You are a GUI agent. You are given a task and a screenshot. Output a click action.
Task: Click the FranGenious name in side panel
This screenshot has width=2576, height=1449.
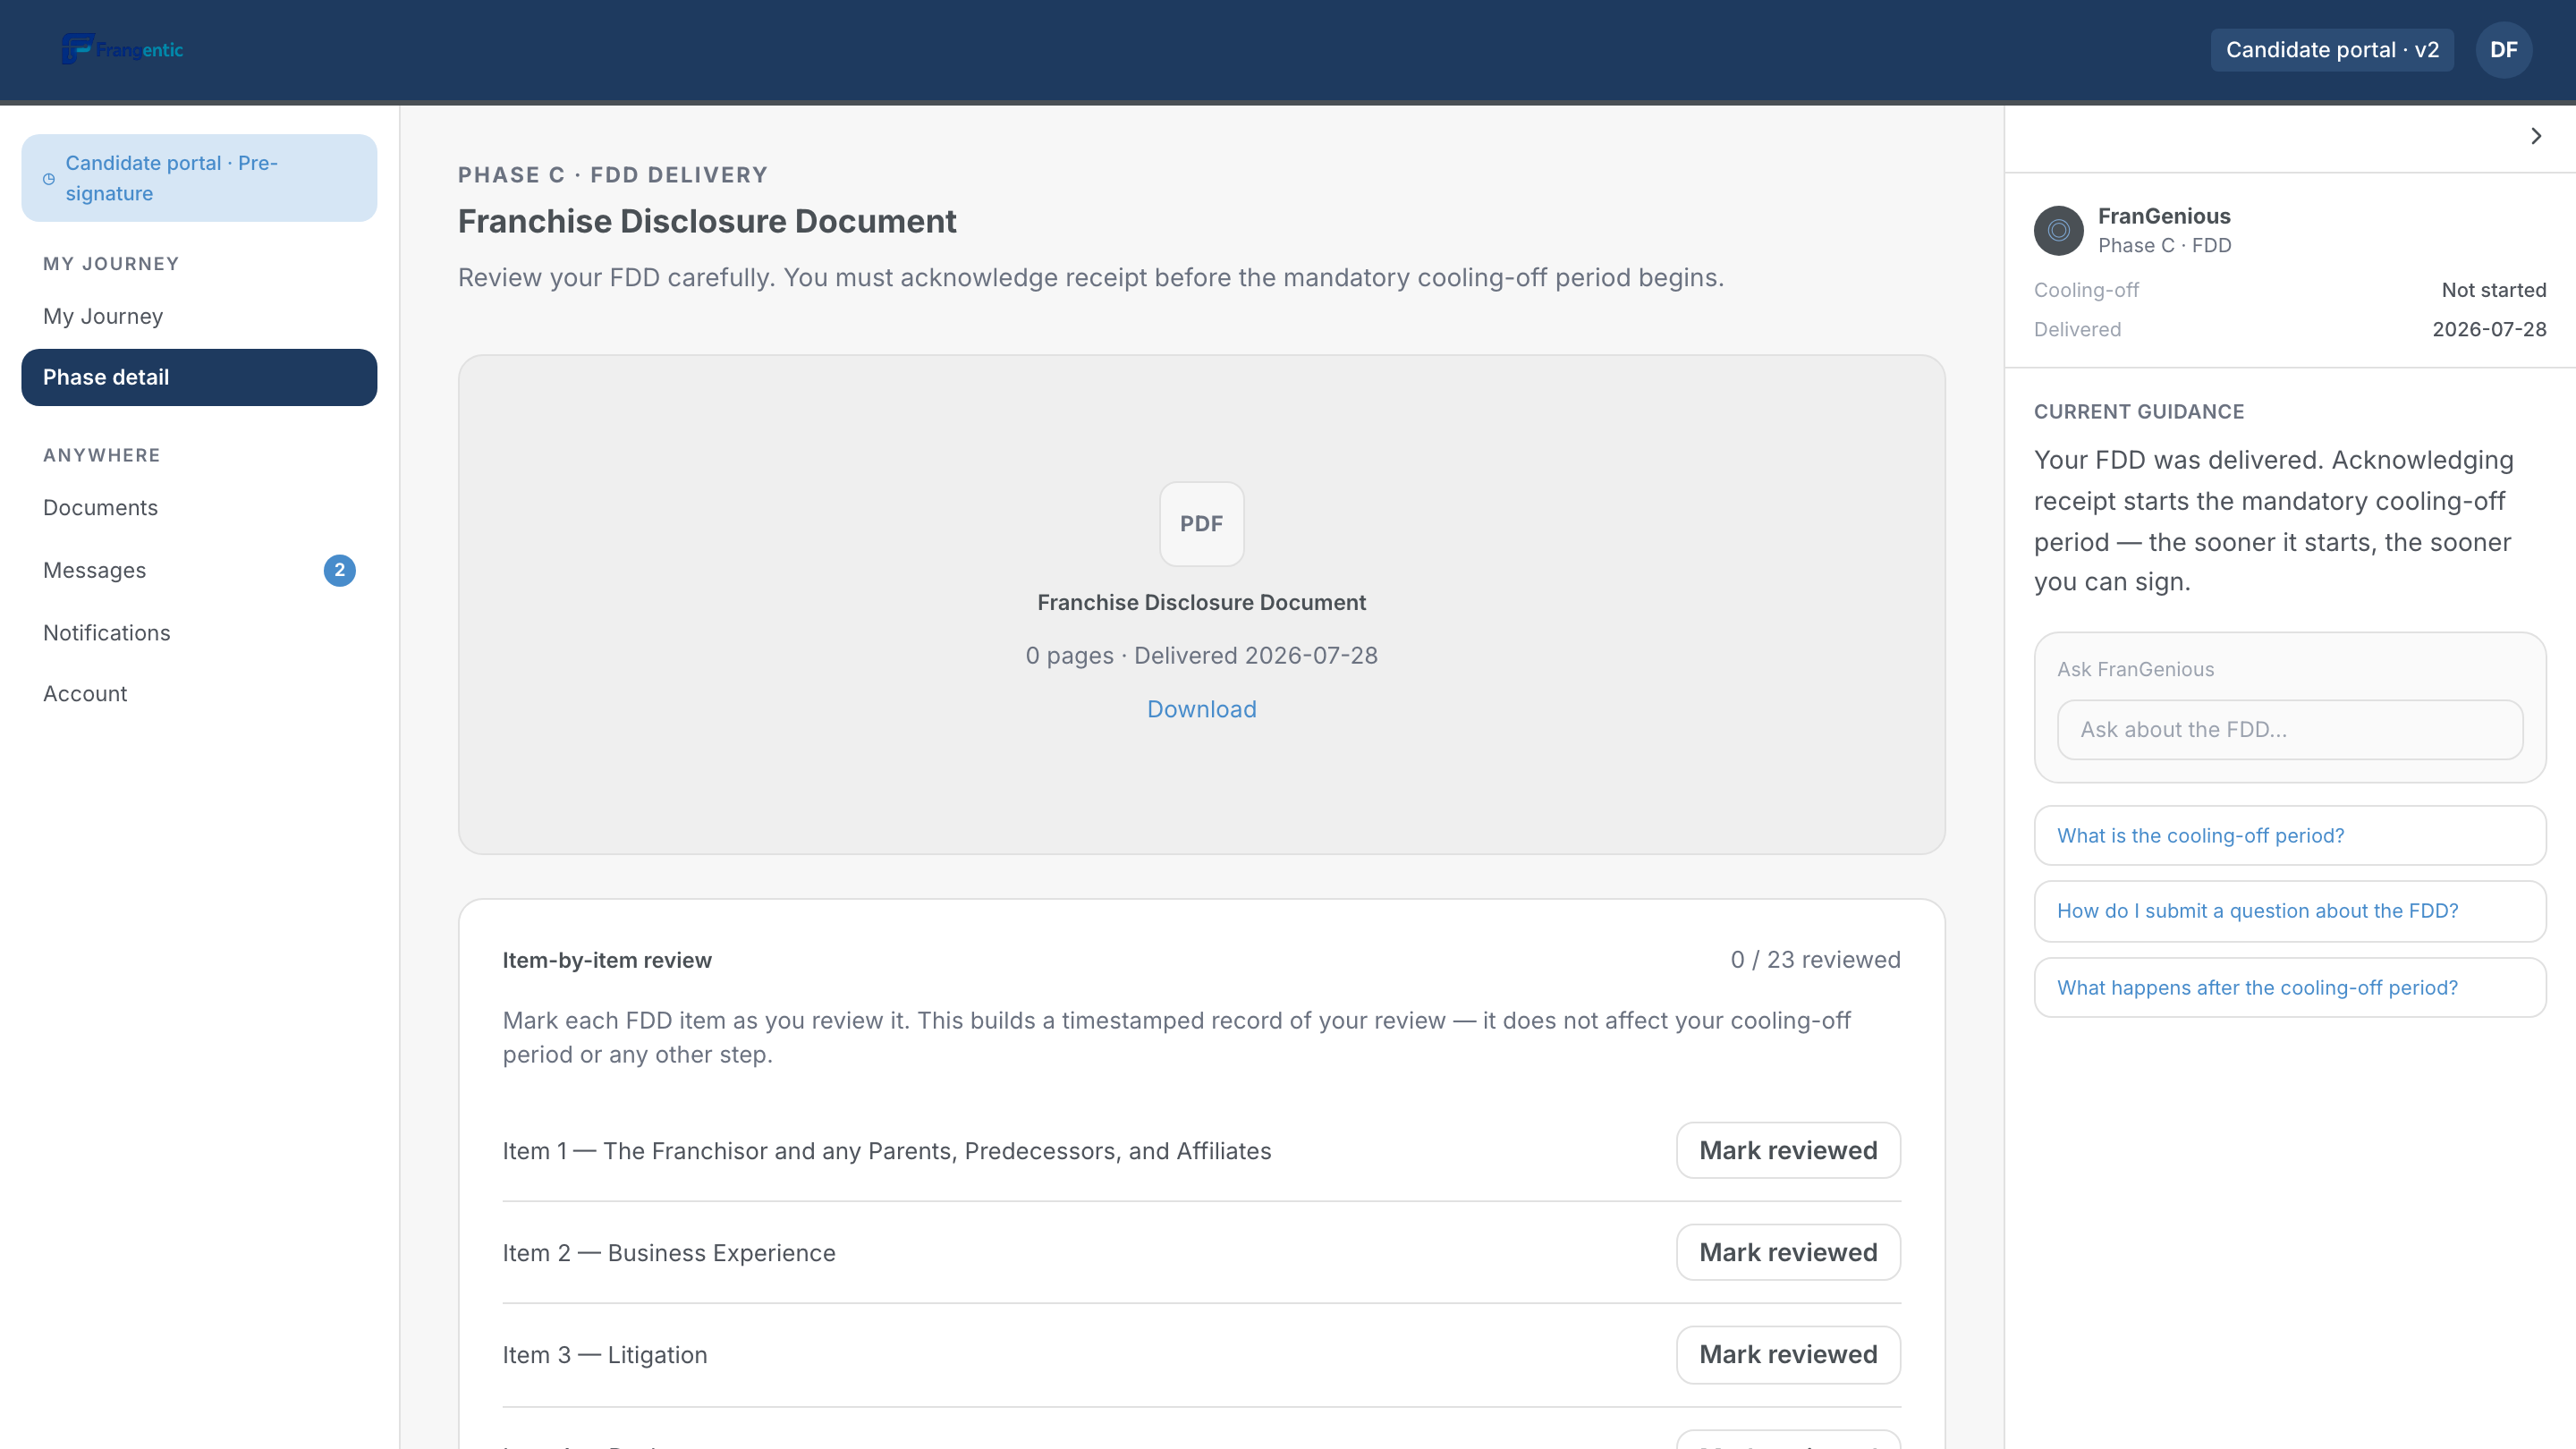(2164, 216)
